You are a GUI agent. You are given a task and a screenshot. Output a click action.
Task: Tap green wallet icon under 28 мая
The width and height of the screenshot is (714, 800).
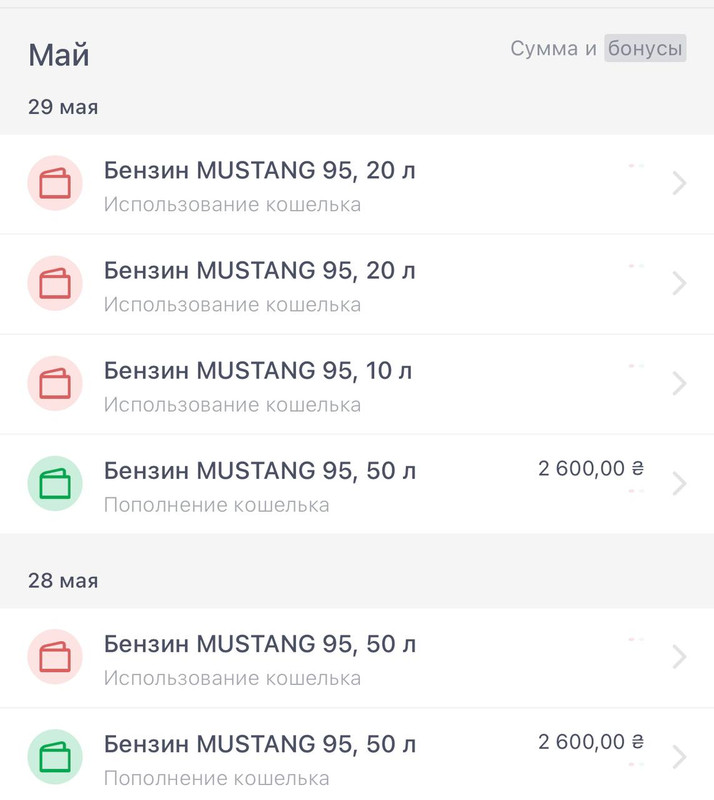[x=54, y=757]
